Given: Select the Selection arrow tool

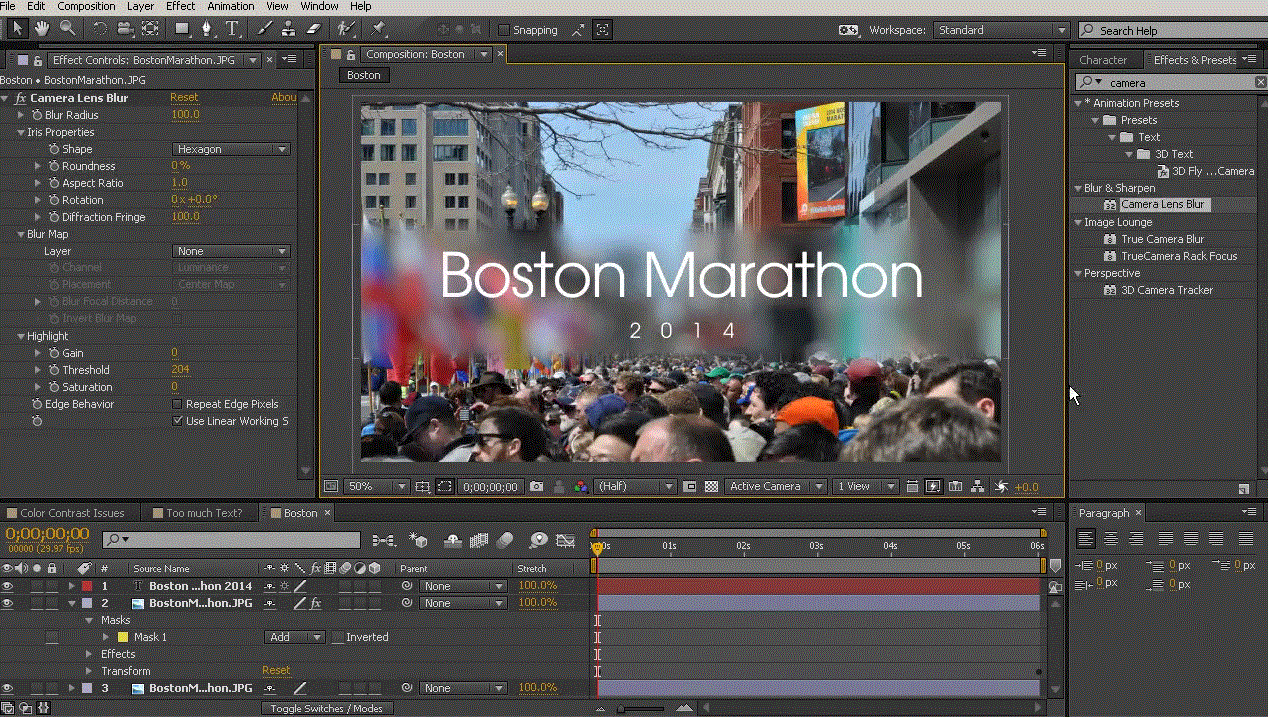Looking at the screenshot, I should click(x=17, y=29).
